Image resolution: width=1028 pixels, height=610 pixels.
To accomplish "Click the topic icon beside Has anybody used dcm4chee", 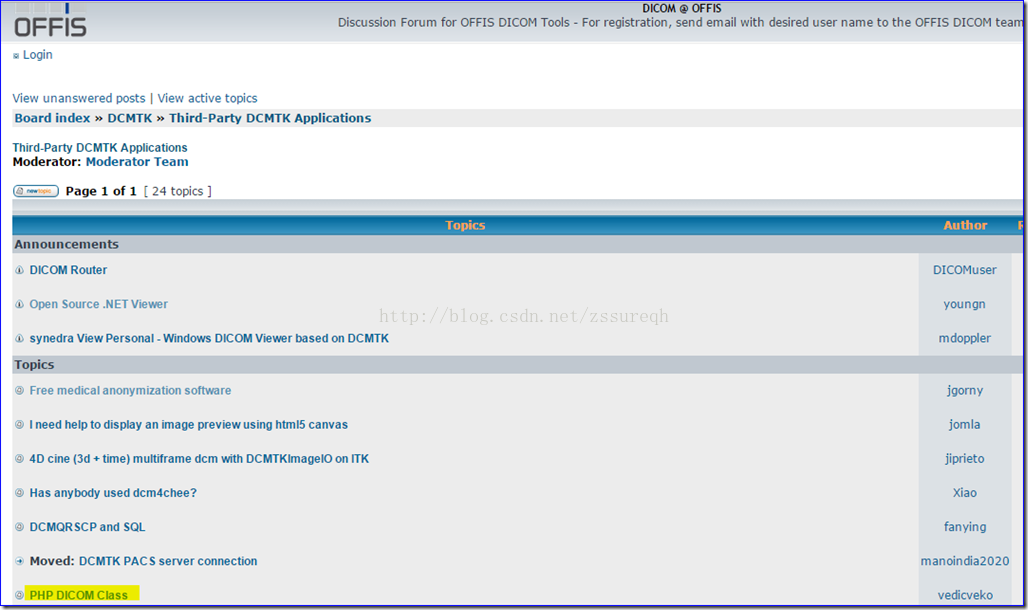I will tap(20, 493).
